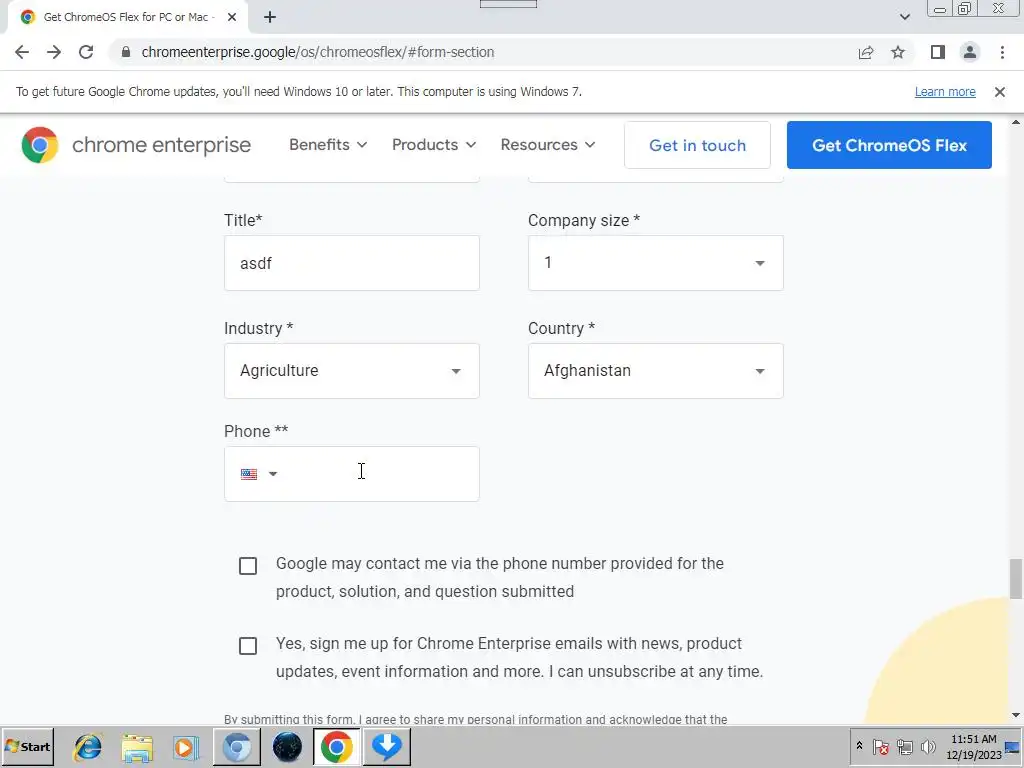The image size is (1024, 768).
Task: Click the Get ChromeOS Flex button
Action: tap(889, 145)
